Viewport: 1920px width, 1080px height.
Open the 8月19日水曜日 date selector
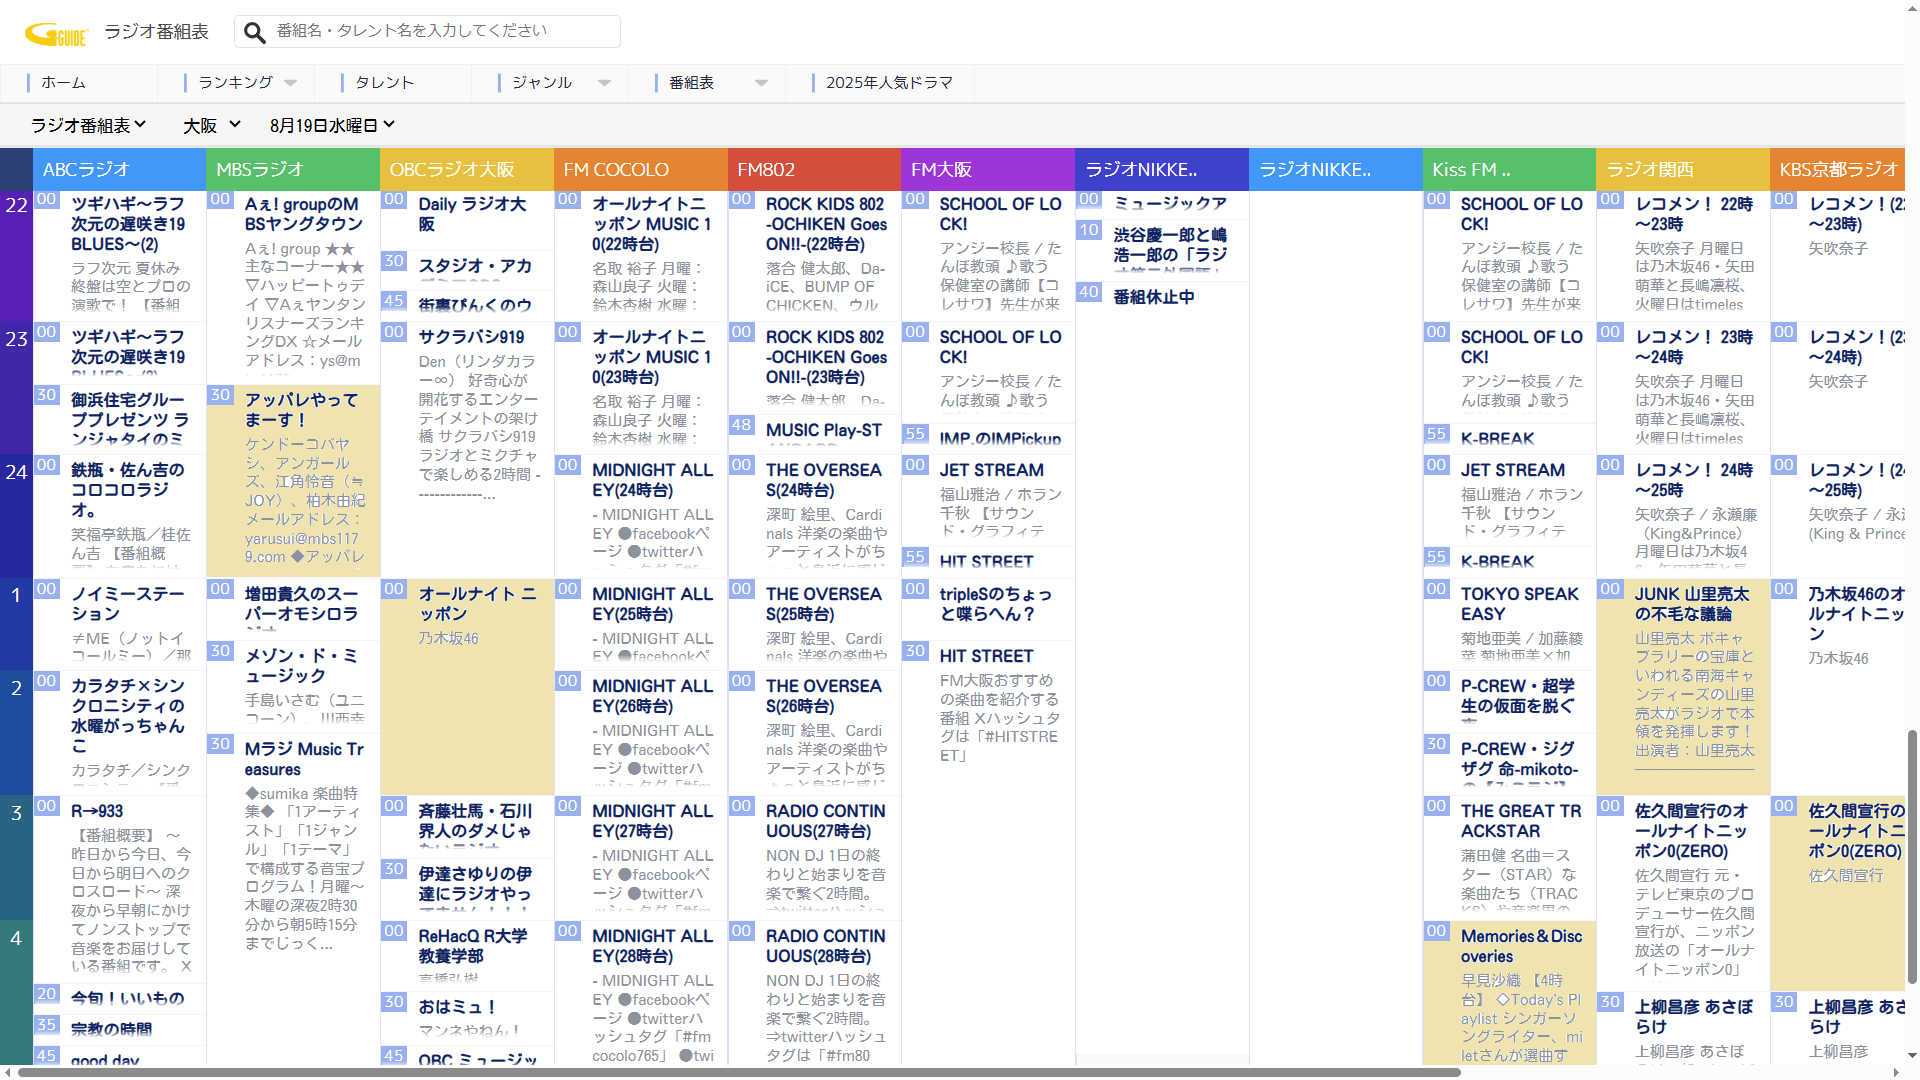(x=332, y=125)
